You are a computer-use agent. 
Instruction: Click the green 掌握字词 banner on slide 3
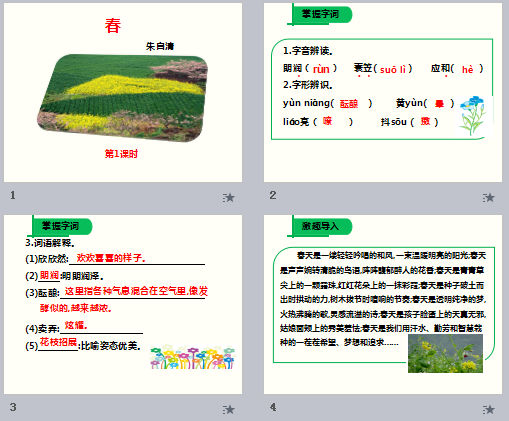tap(60, 226)
